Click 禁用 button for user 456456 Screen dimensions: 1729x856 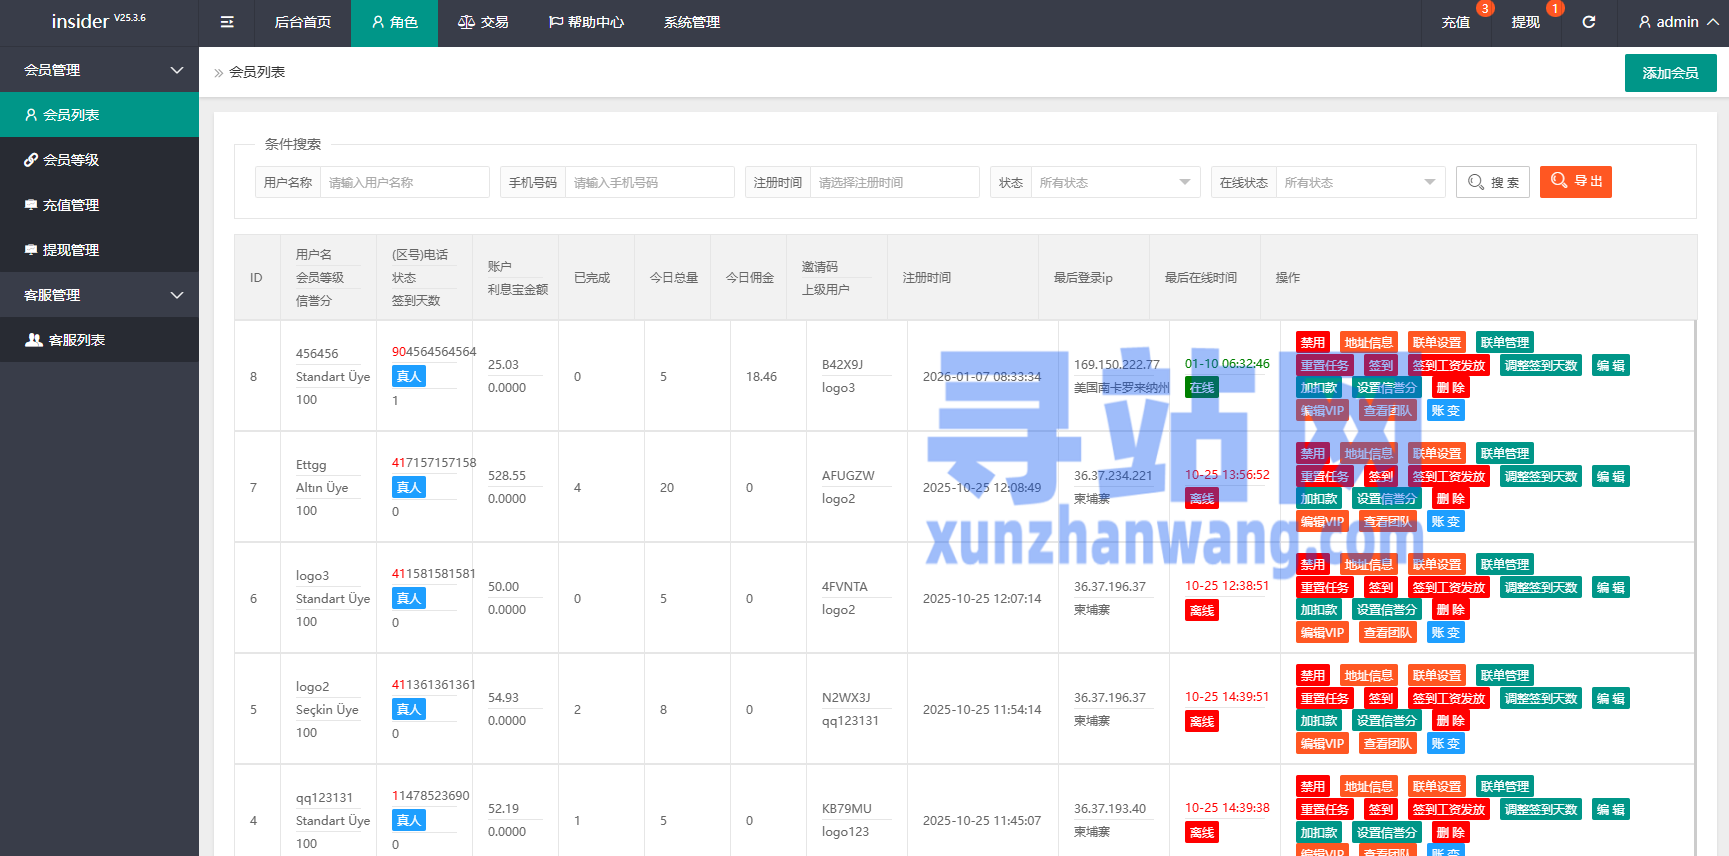1312,343
